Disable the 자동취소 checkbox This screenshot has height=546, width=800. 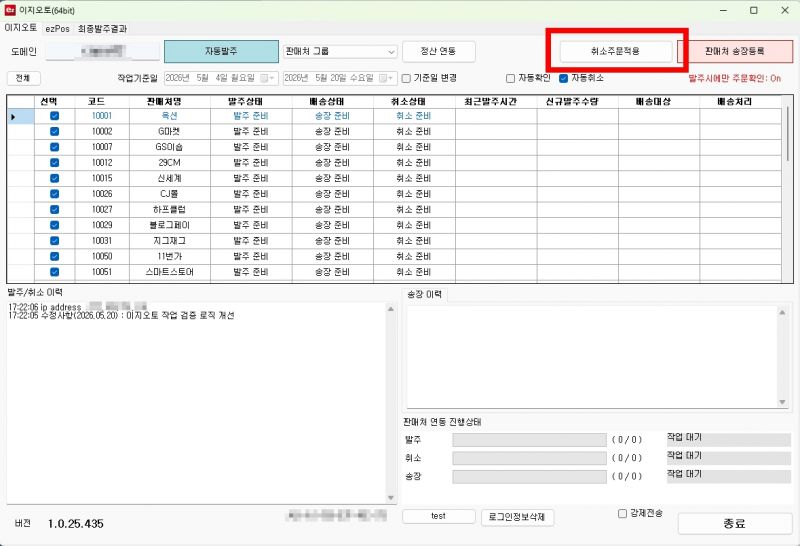564,78
